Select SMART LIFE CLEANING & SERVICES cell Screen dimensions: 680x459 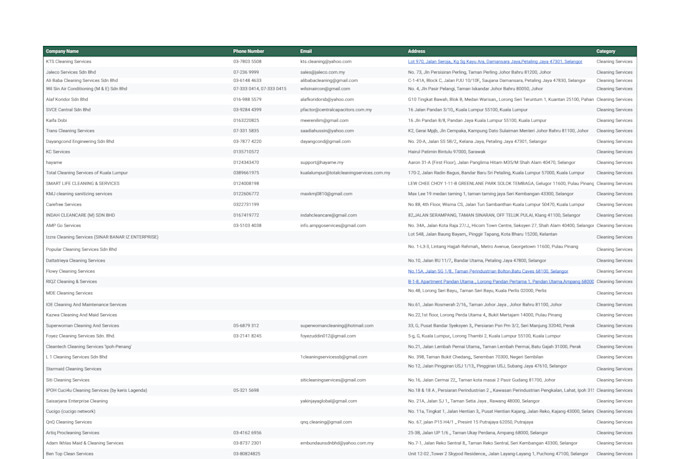click(82, 184)
